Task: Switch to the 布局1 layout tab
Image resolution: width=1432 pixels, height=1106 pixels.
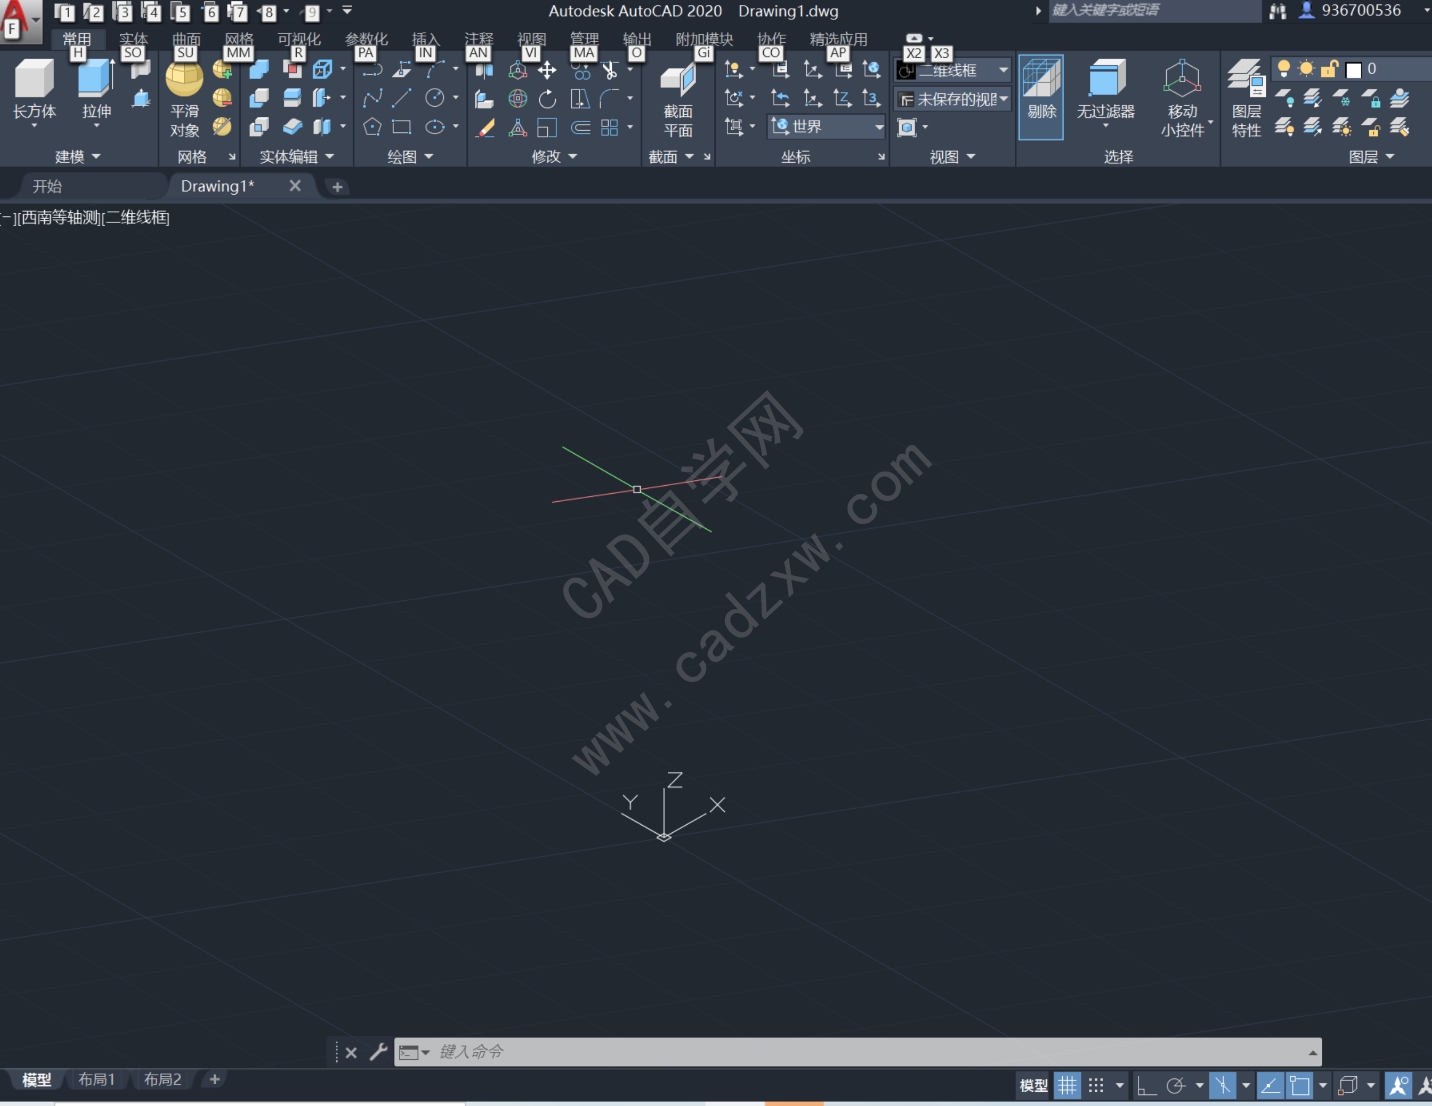Action: click(97, 1079)
